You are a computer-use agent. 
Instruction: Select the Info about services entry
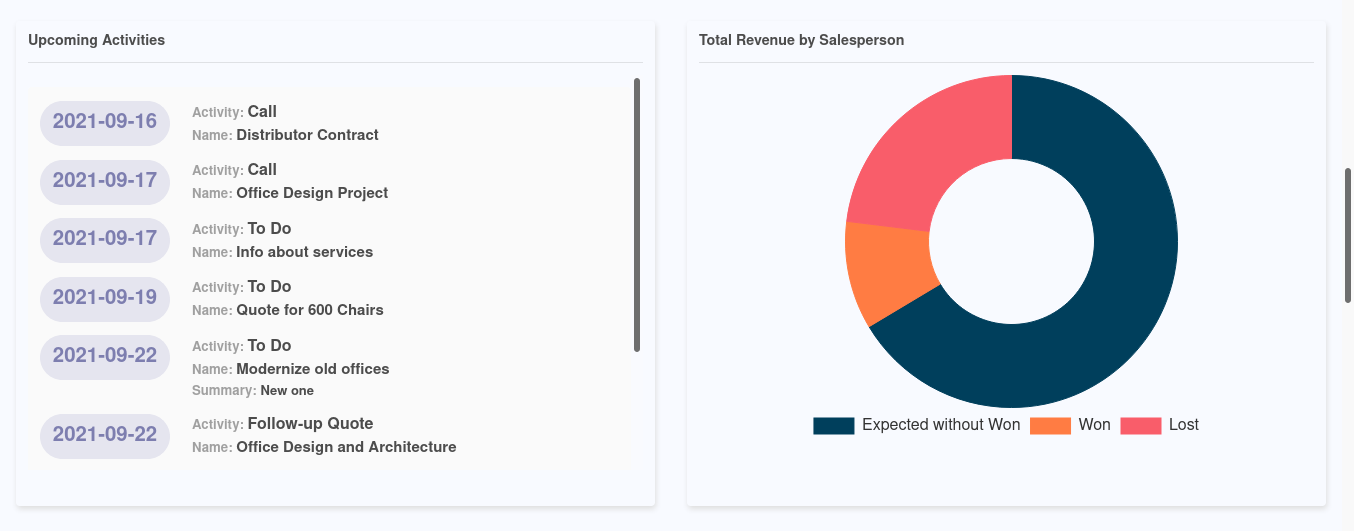point(304,252)
